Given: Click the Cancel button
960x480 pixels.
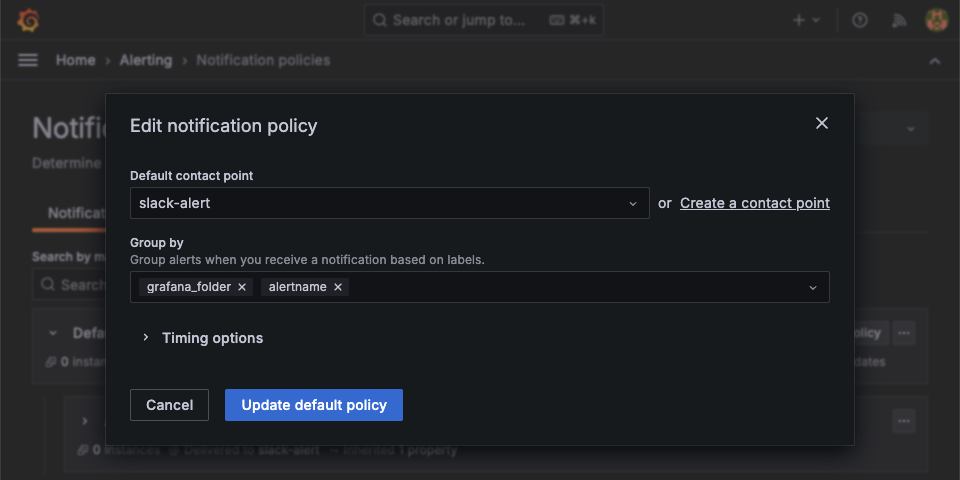Looking at the screenshot, I should tap(169, 405).
